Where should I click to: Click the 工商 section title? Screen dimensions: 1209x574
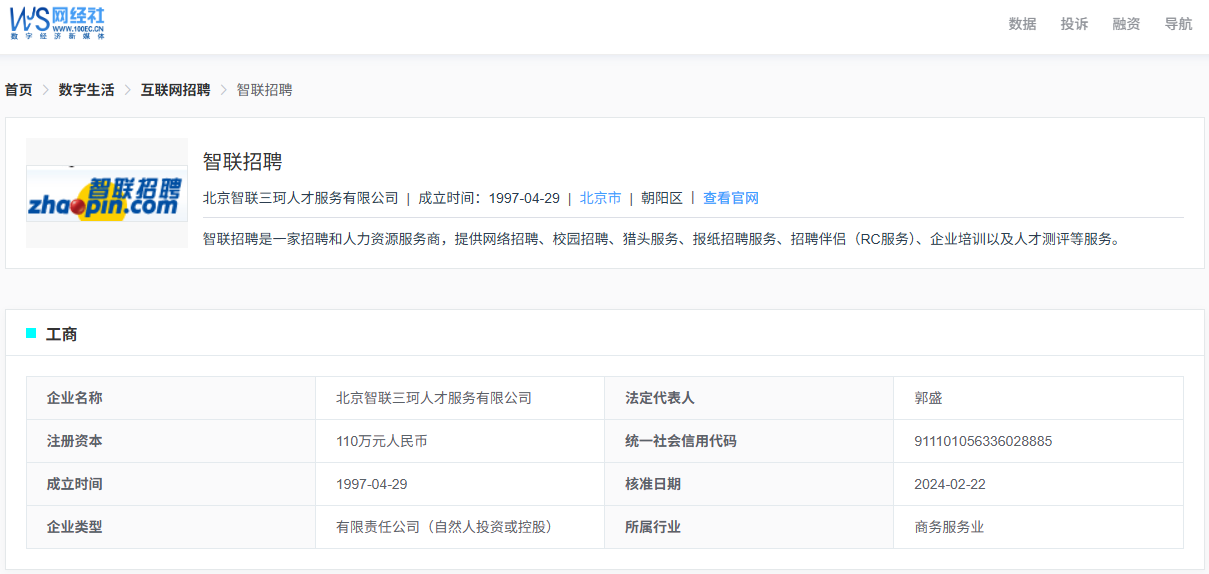click(62, 334)
